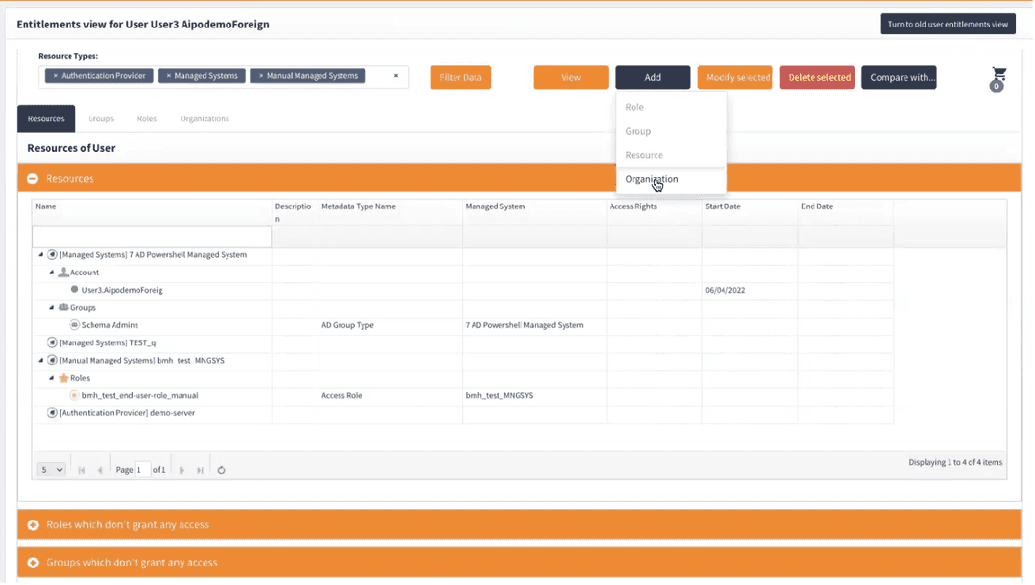Remove the Managed Systems resource type filter
The width and height of the screenshot is (1035, 585).
click(169, 76)
